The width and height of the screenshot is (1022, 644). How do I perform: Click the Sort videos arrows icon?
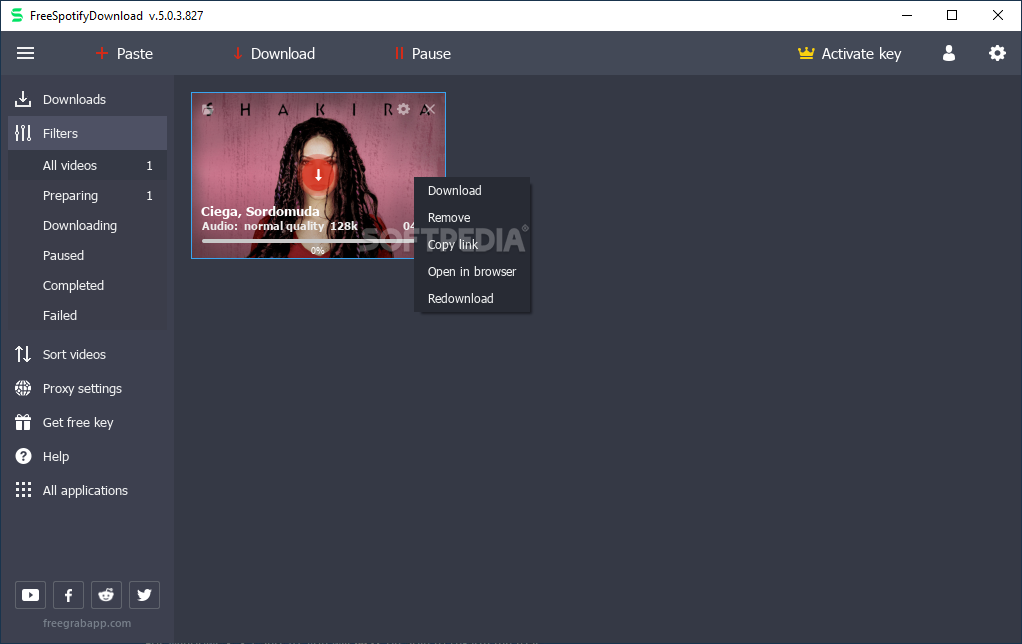[x=23, y=354]
